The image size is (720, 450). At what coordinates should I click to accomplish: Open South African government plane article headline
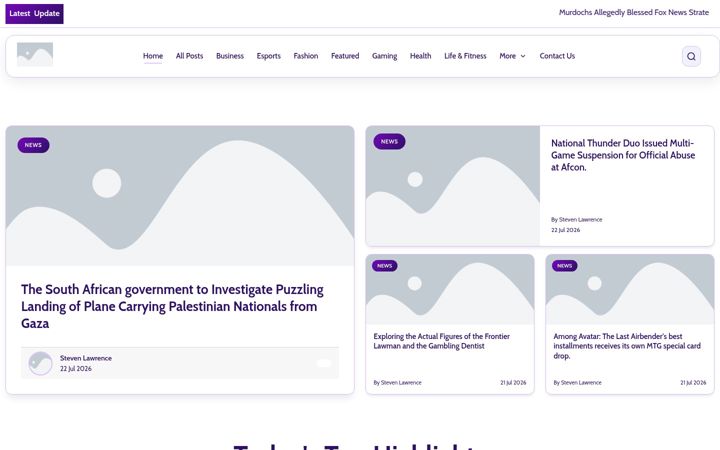pyautogui.click(x=172, y=306)
